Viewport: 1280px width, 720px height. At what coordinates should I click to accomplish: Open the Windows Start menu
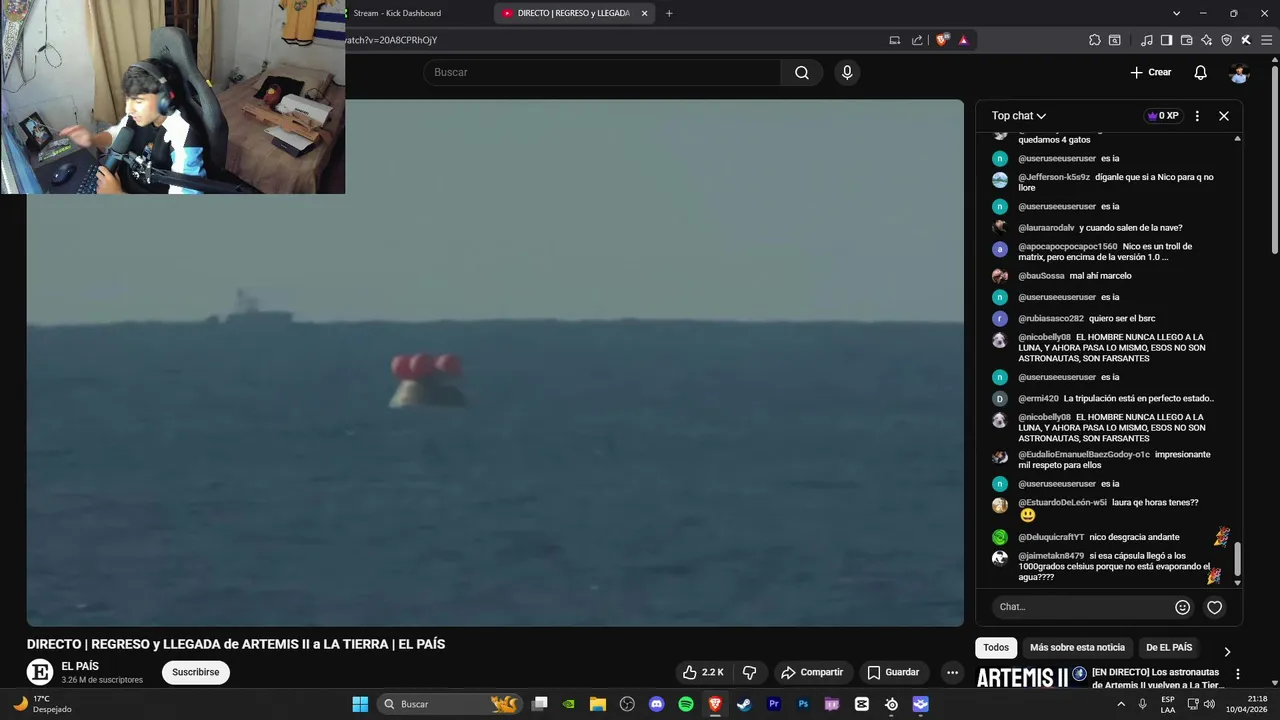pos(360,704)
